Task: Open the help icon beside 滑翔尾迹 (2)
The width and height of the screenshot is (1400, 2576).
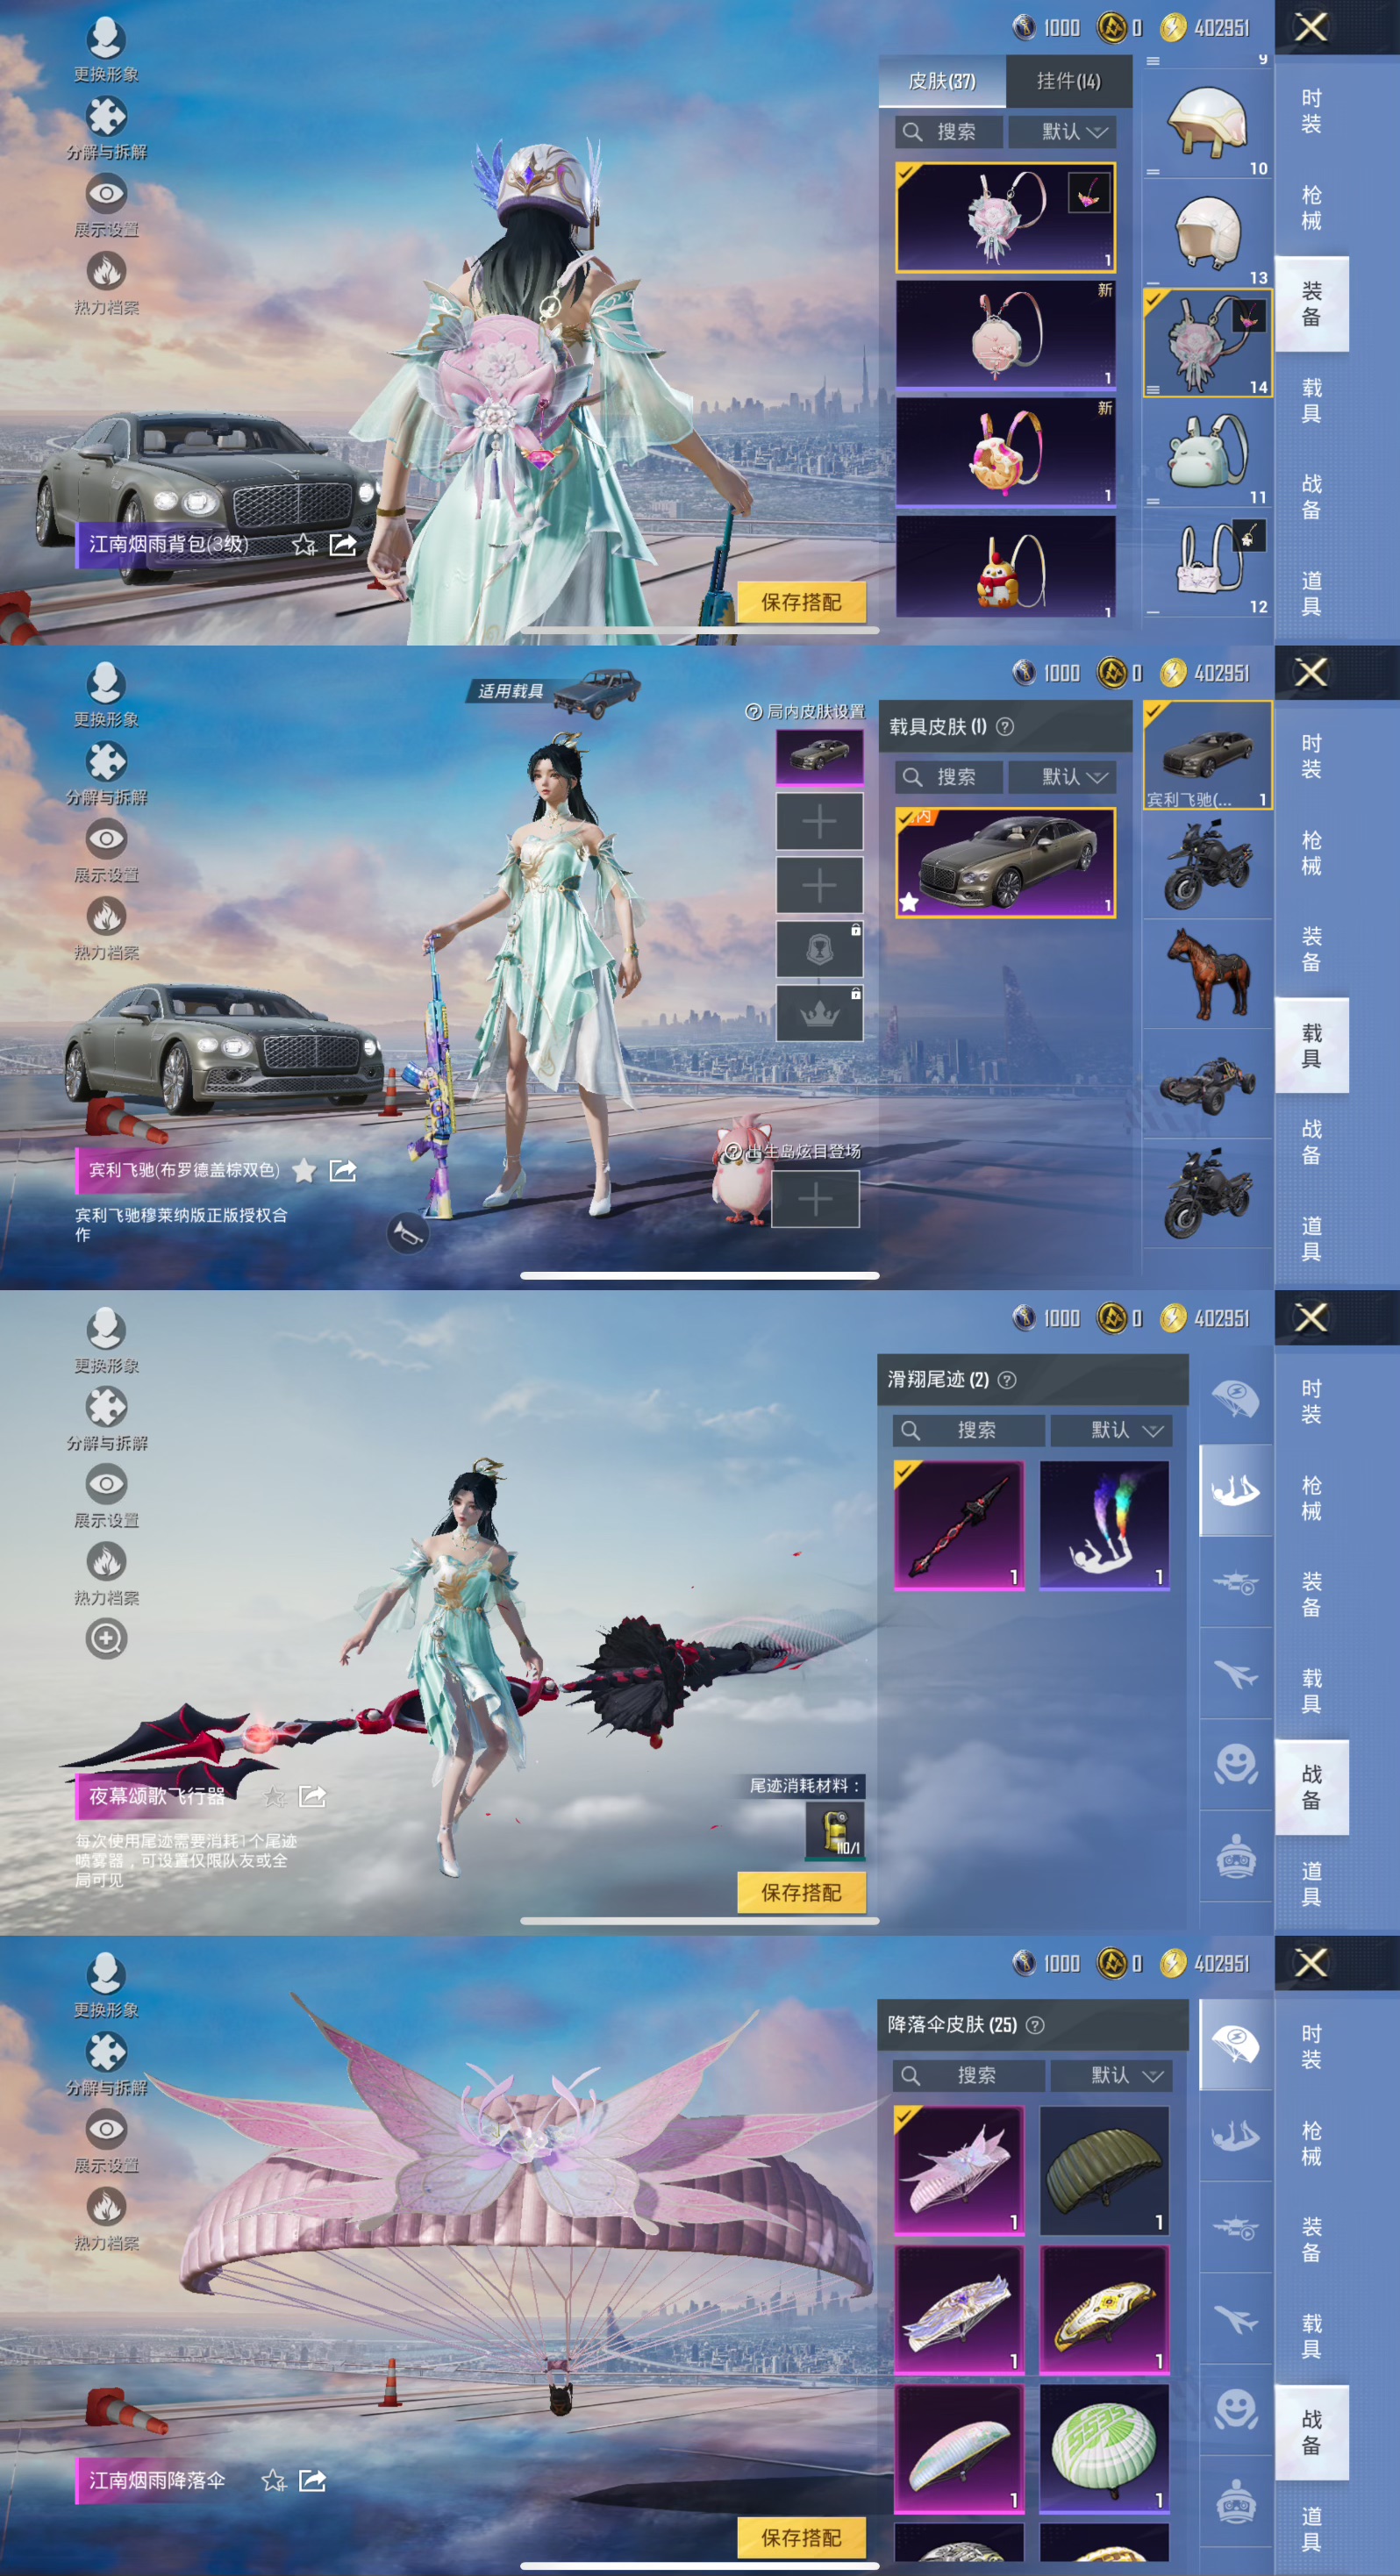Action: tap(1007, 1380)
